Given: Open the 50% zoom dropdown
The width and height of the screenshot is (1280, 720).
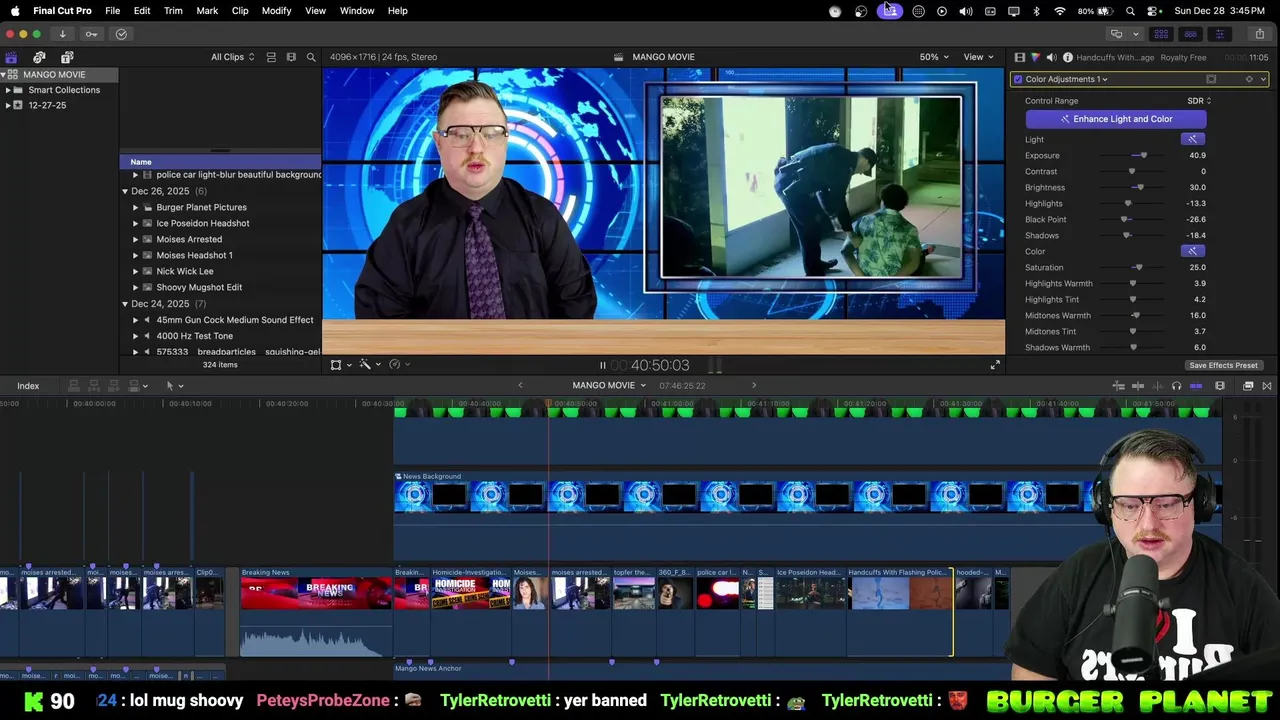Looking at the screenshot, I should [x=934, y=57].
